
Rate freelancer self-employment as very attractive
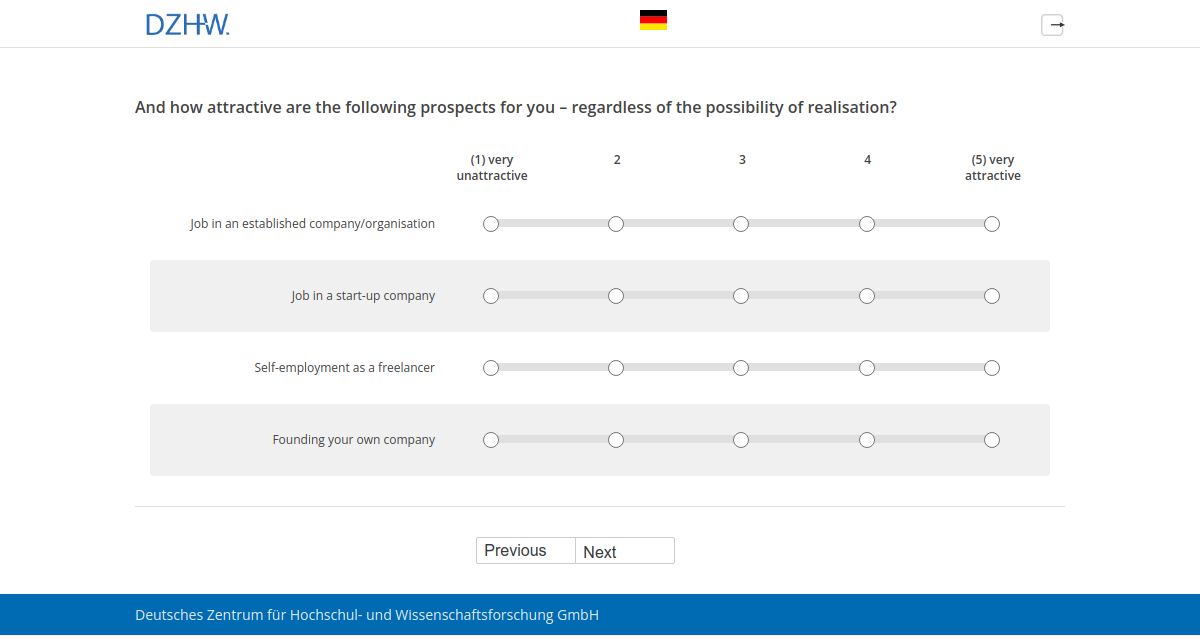click(x=991, y=367)
